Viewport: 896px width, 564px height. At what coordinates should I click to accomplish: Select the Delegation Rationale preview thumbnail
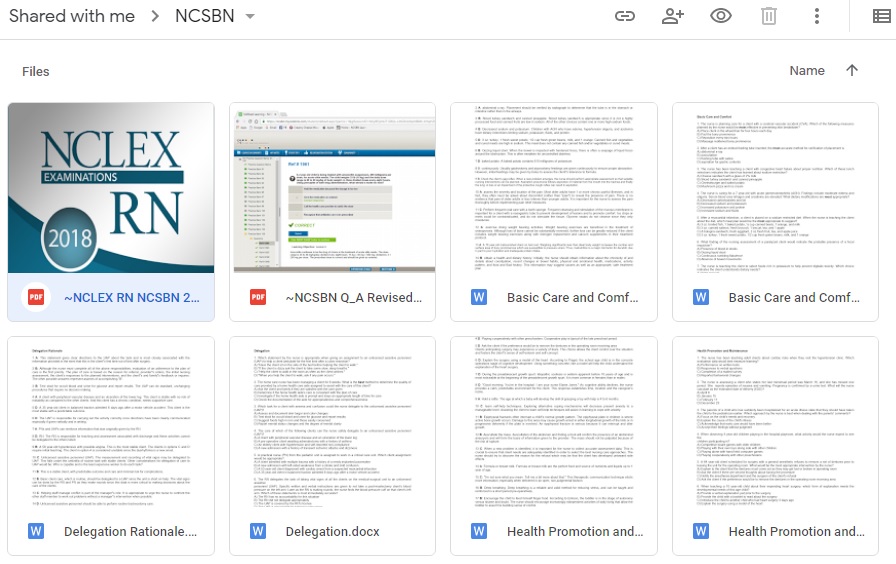coord(111,422)
